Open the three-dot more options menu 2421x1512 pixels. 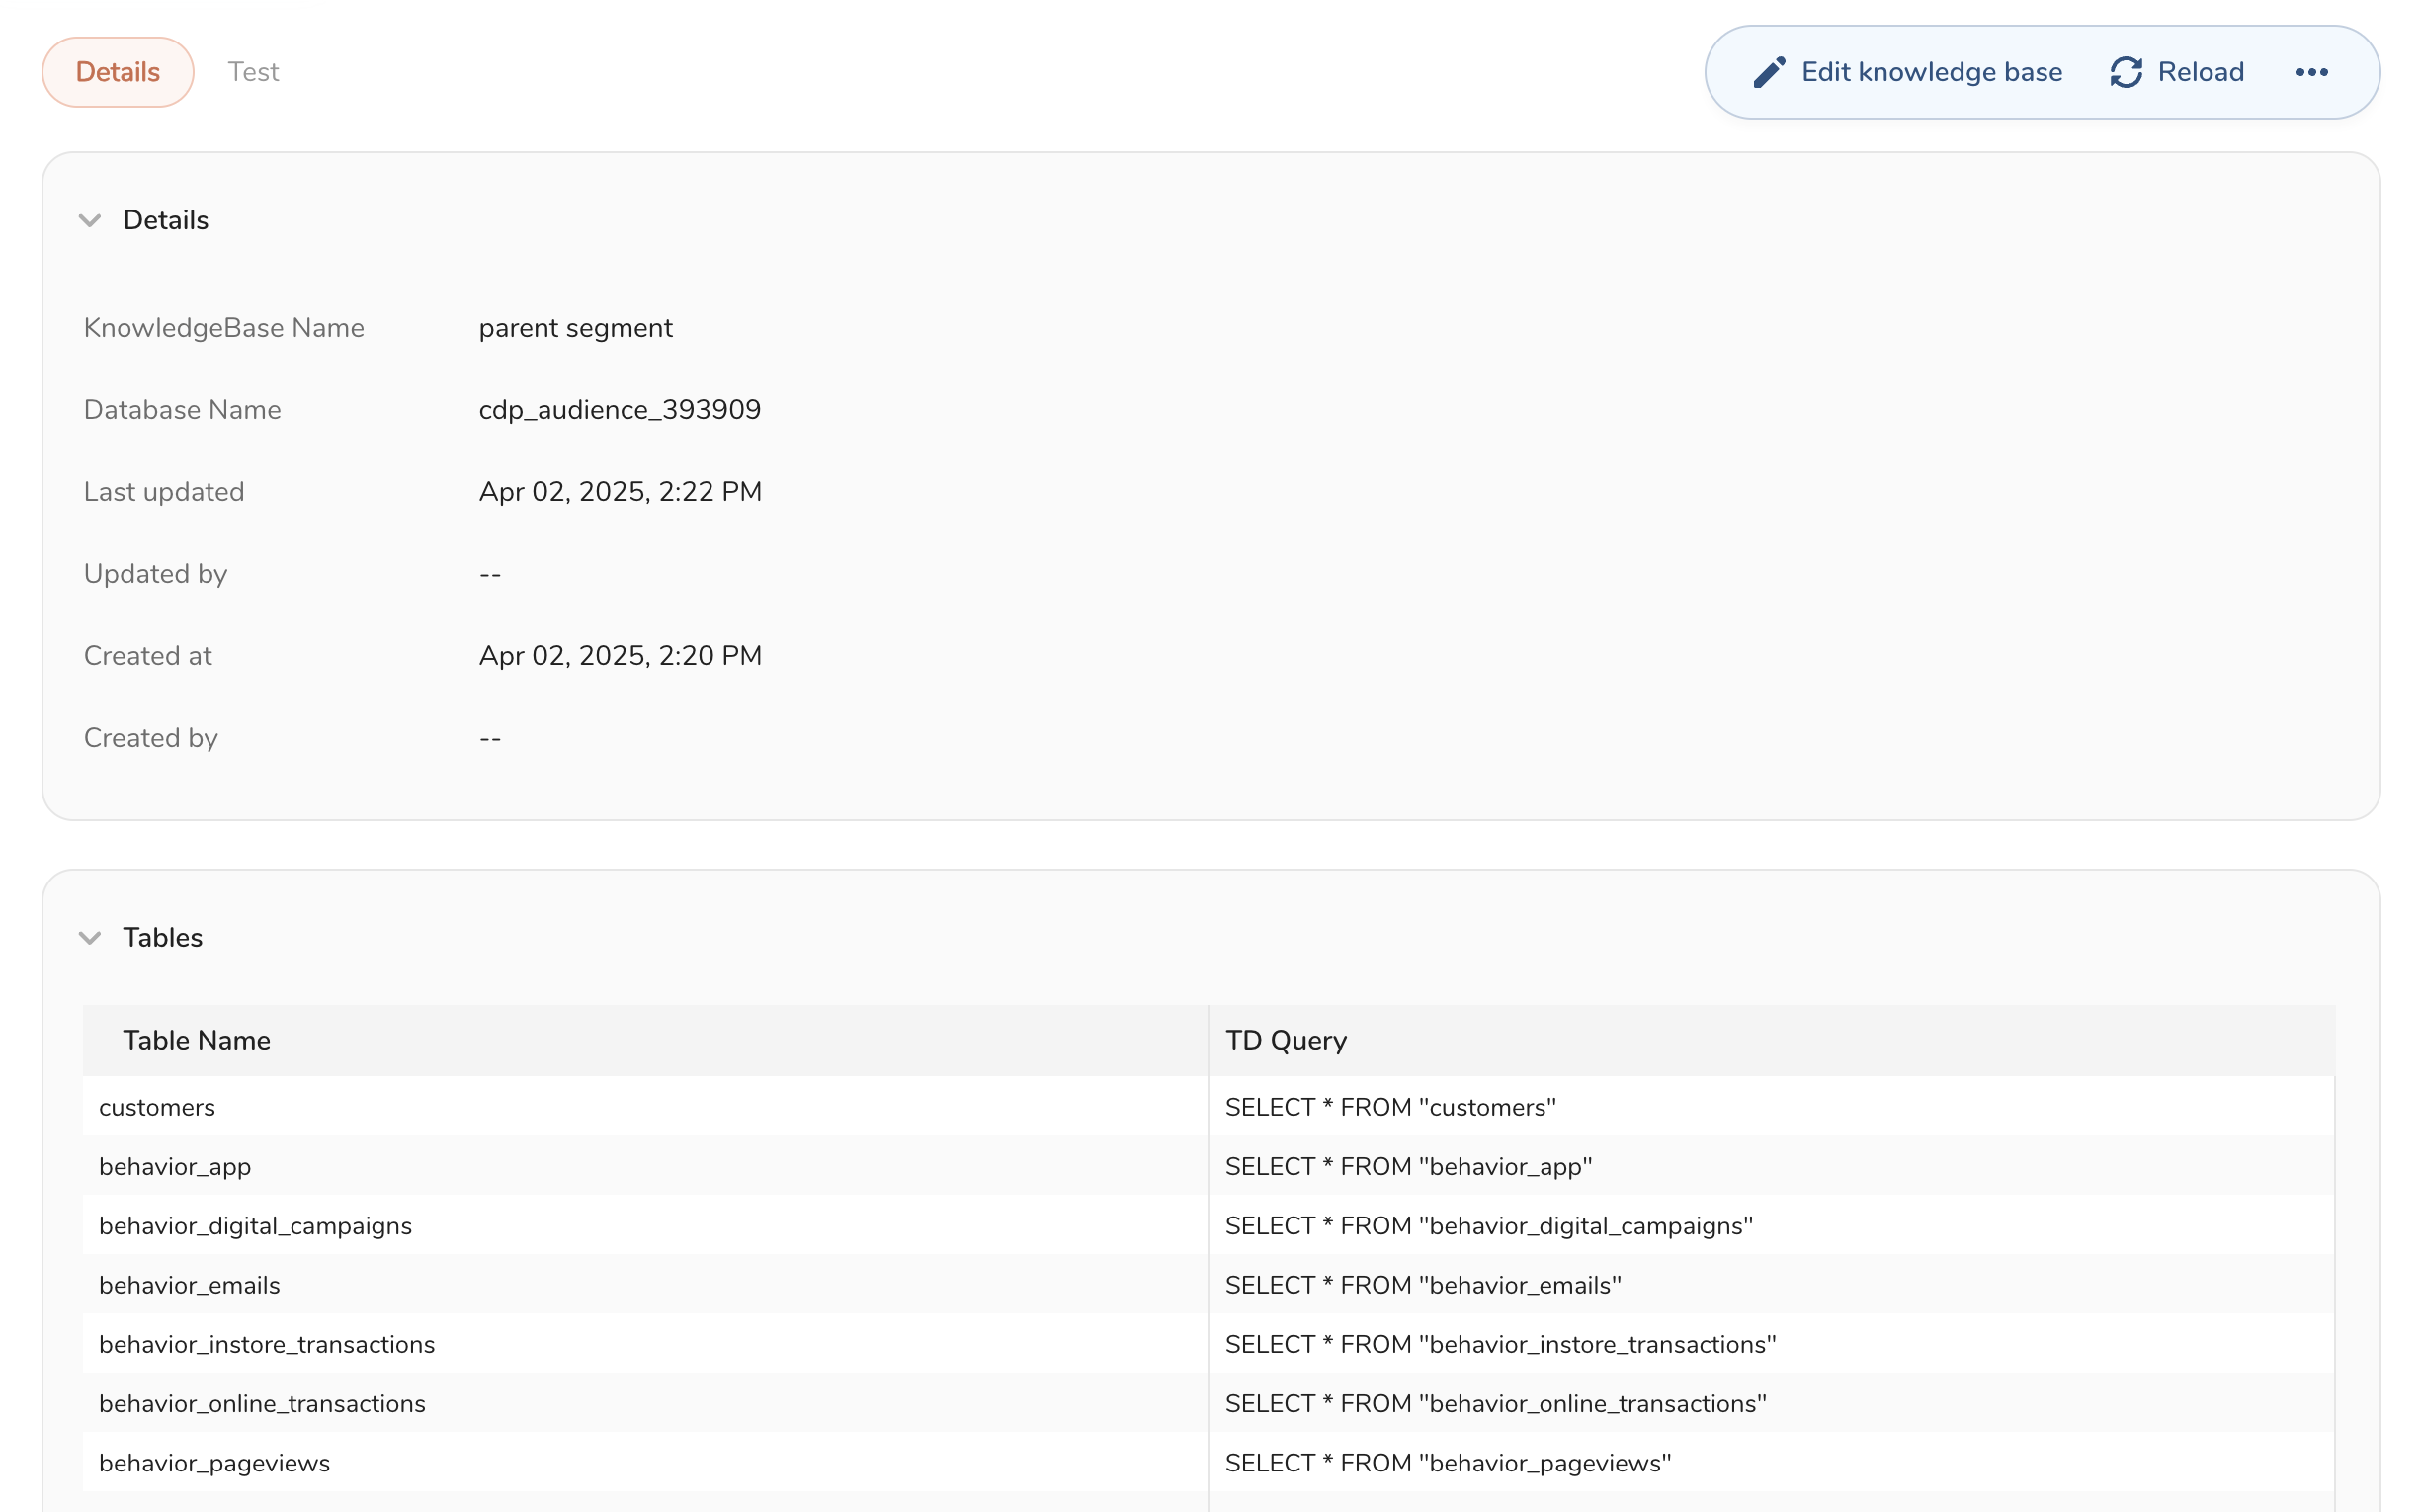click(2311, 72)
